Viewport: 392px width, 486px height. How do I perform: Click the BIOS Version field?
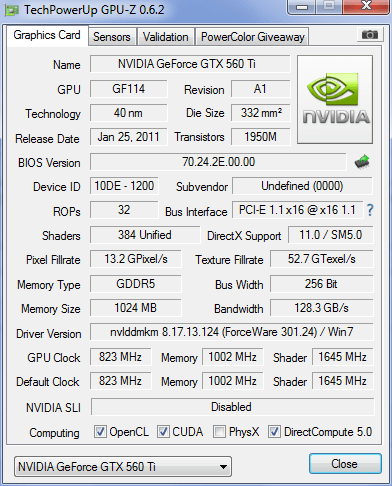click(218, 162)
